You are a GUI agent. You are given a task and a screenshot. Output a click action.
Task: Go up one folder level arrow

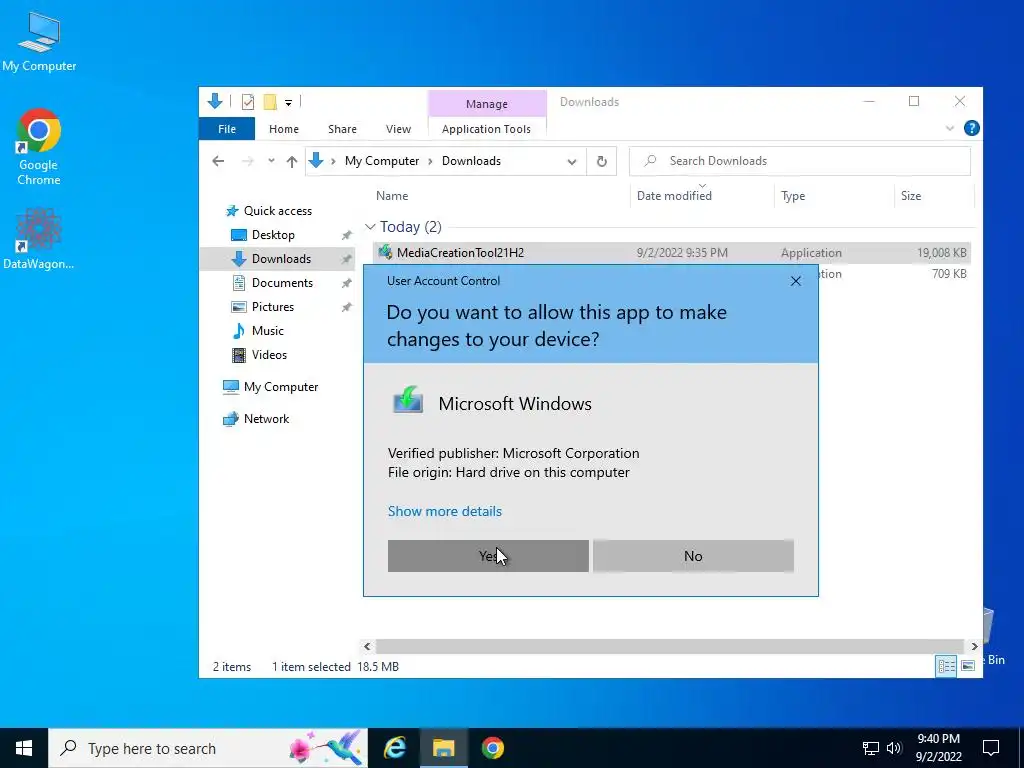pos(292,161)
